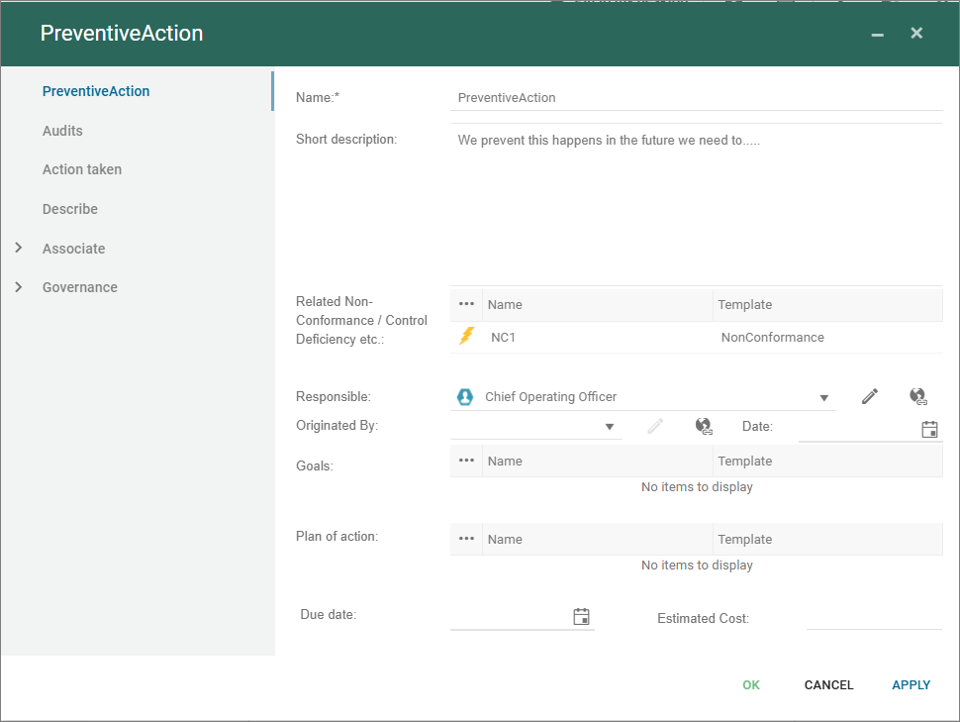This screenshot has height=722, width=960.
Task: Click the APPLY button
Action: click(x=911, y=685)
